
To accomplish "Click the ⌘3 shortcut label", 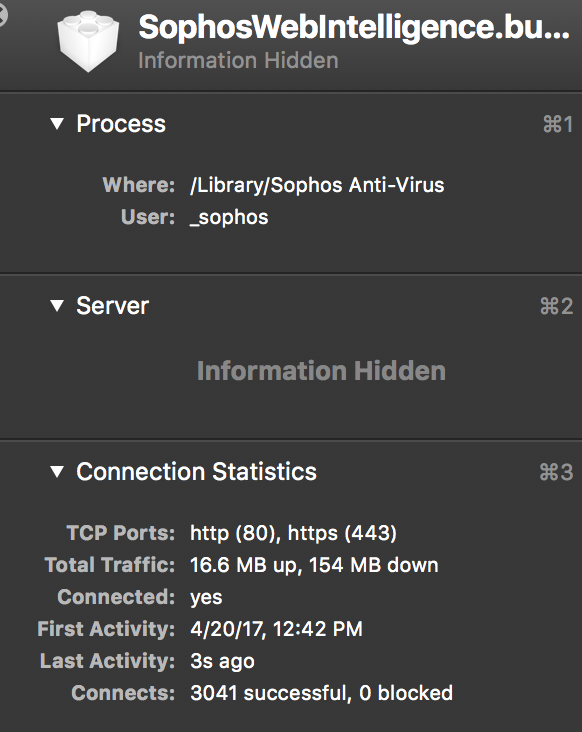I will 556,472.
